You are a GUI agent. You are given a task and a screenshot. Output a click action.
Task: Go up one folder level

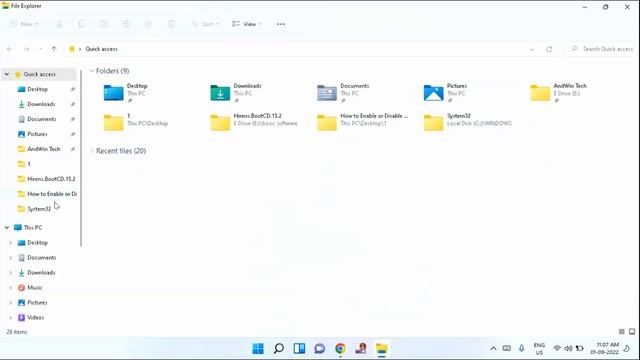point(54,49)
